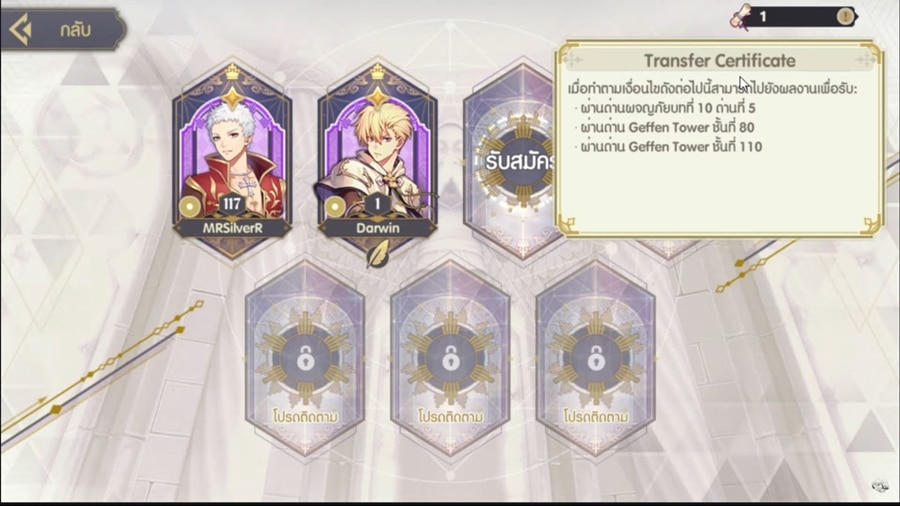900x506 pixels.
Task: Go back with the กลับ button
Action: [62, 29]
